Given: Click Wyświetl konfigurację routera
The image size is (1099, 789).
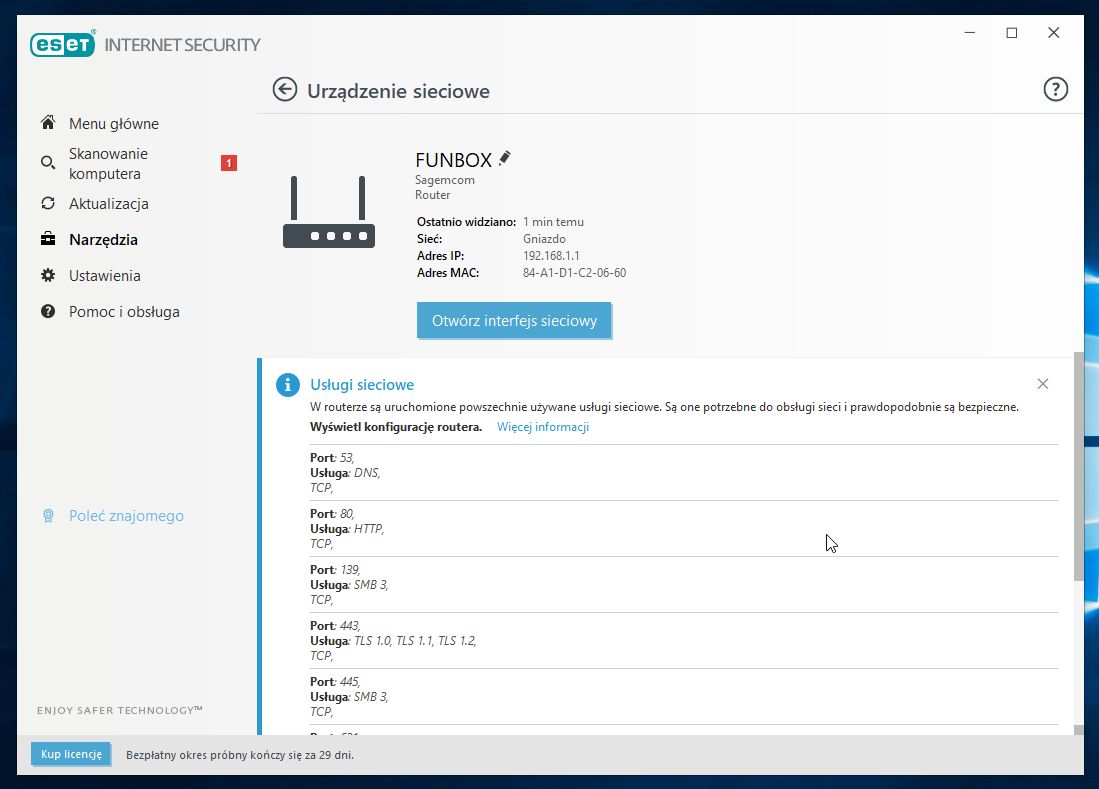Looking at the screenshot, I should [396, 427].
